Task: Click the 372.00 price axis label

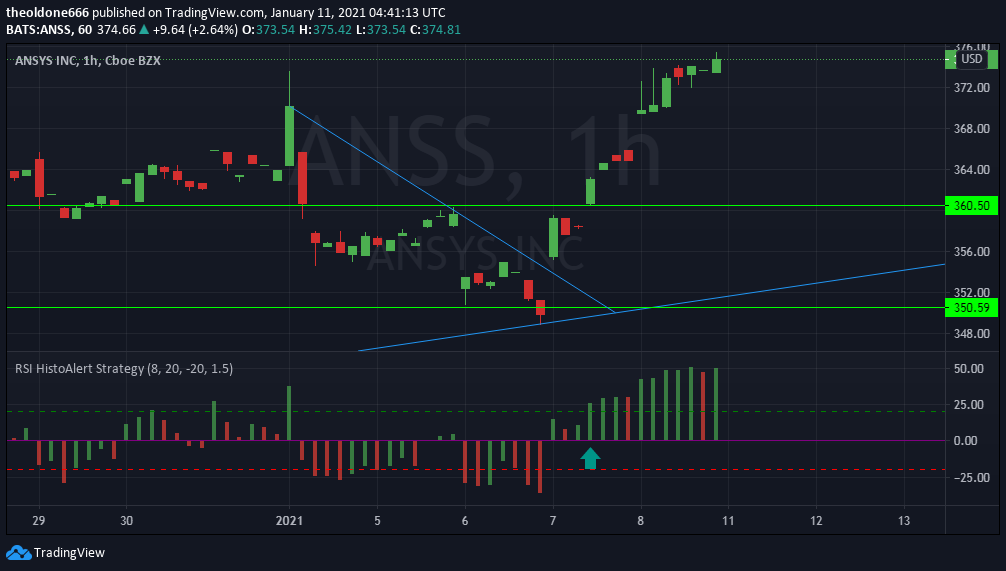Action: coord(971,88)
